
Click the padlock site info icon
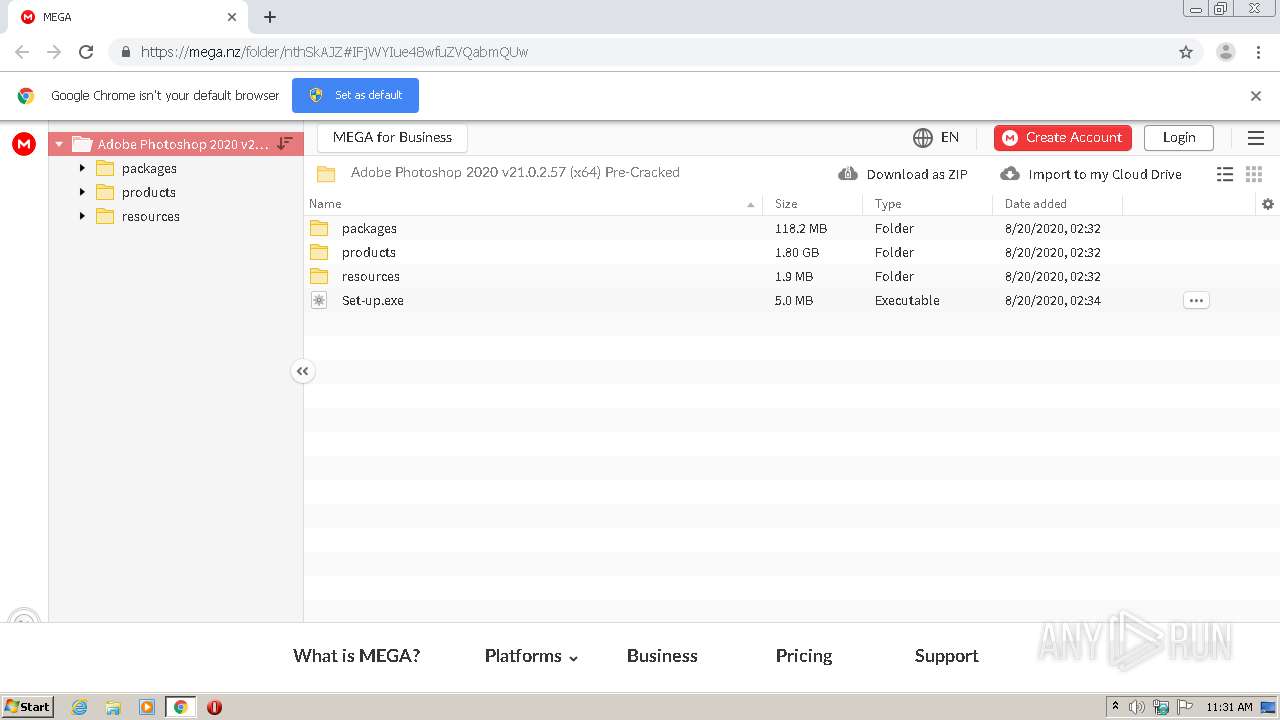125,52
